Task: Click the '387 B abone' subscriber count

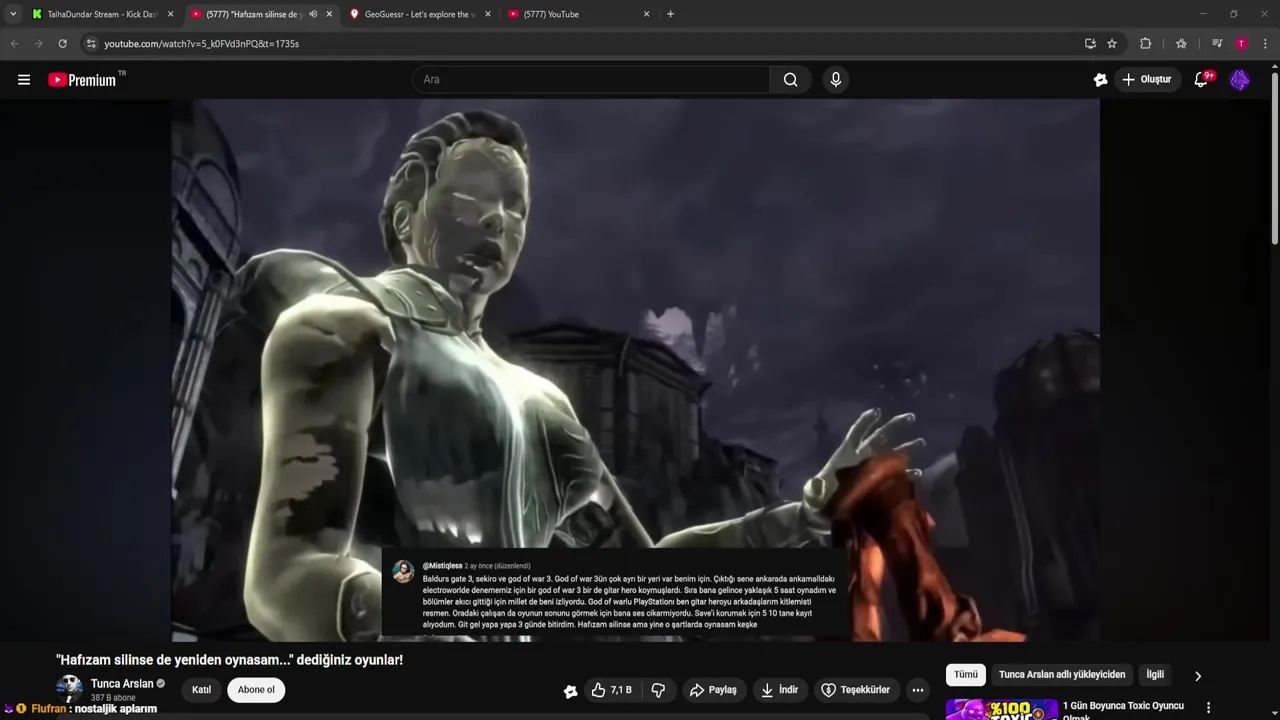Action: (x=113, y=698)
